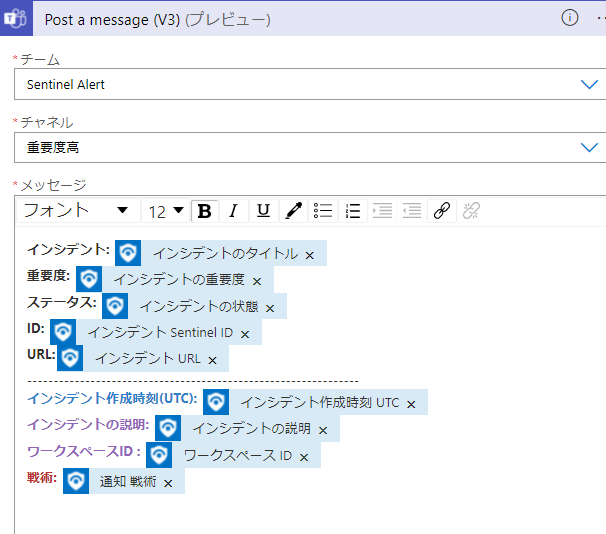Toggle Underline formatting
This screenshot has height=534, width=606.
[264, 211]
